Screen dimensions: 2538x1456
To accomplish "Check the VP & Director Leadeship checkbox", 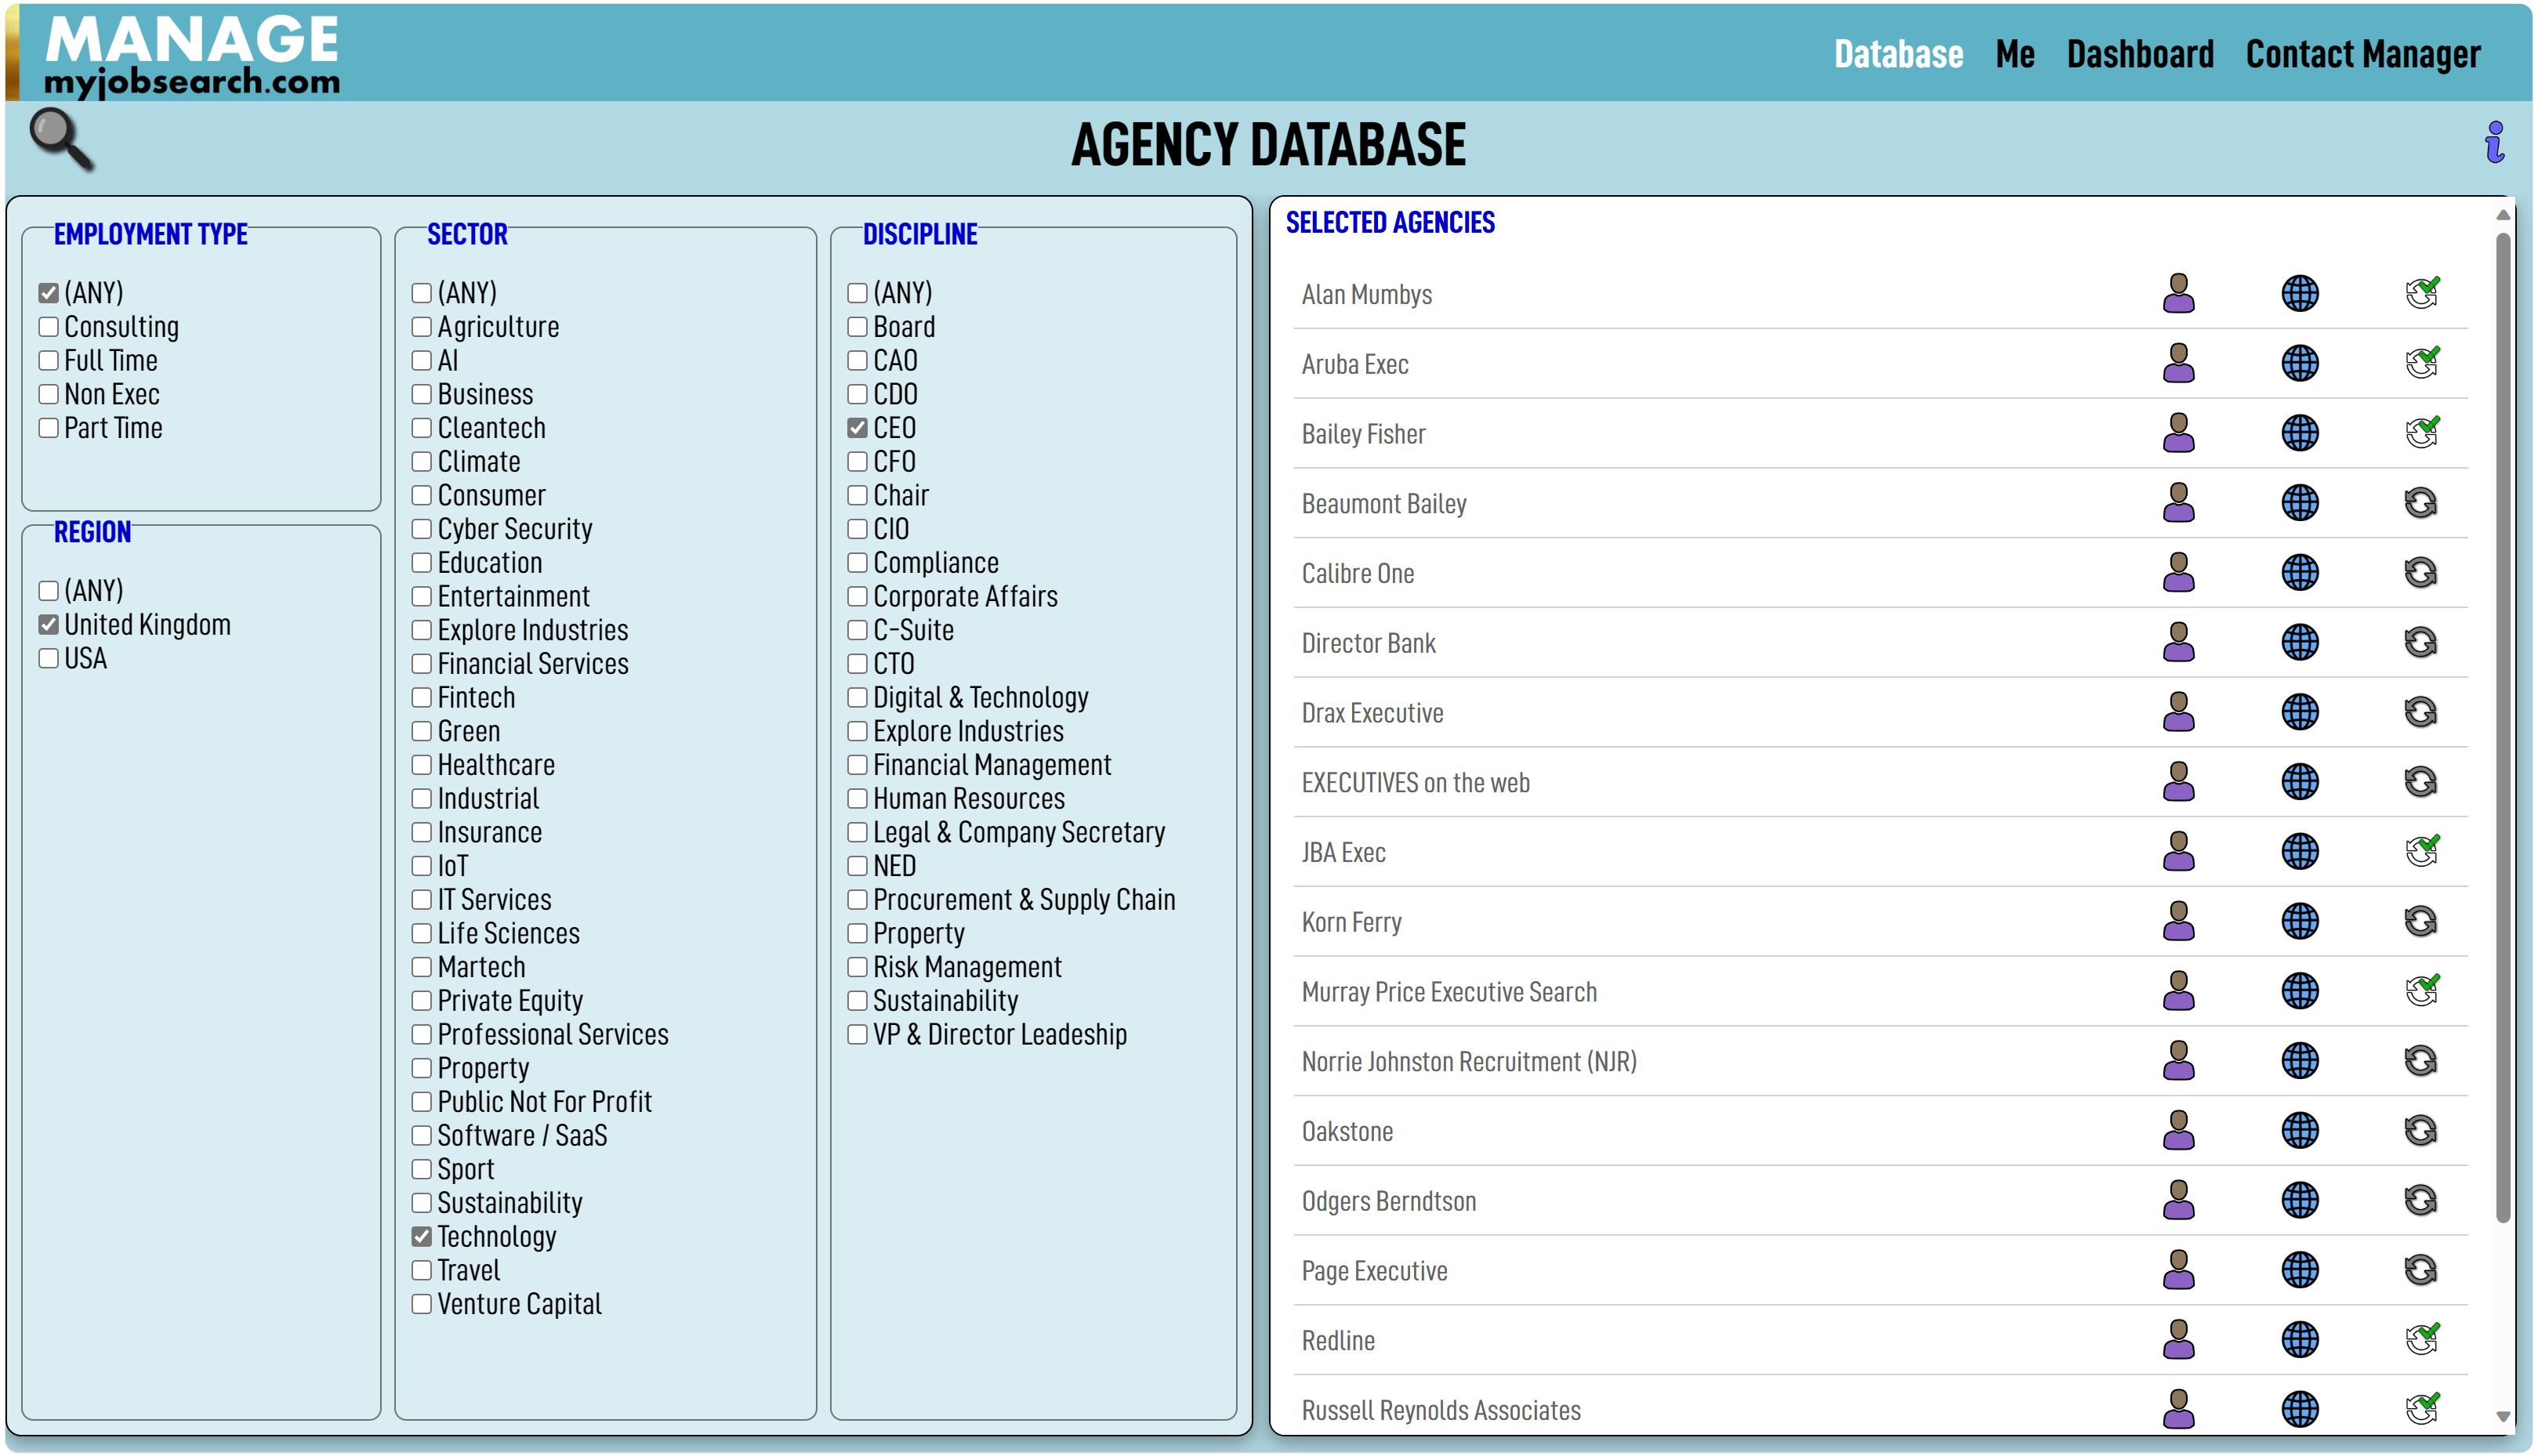I will [857, 1034].
